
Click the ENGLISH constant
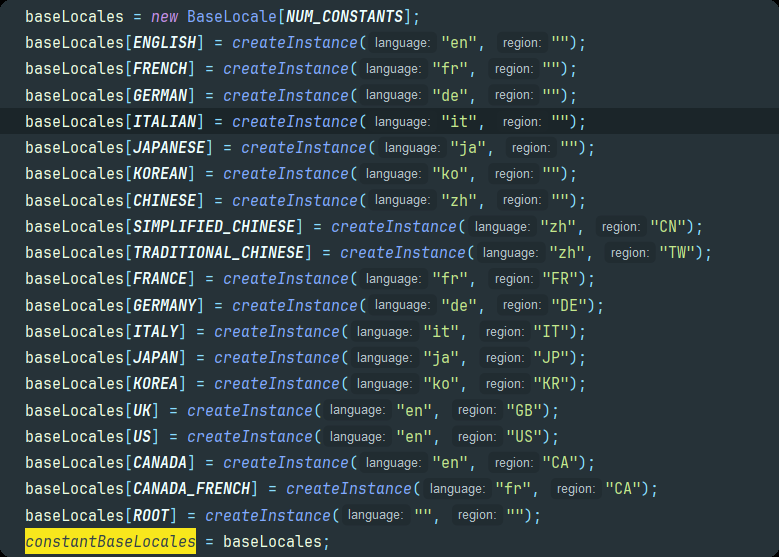point(165,43)
